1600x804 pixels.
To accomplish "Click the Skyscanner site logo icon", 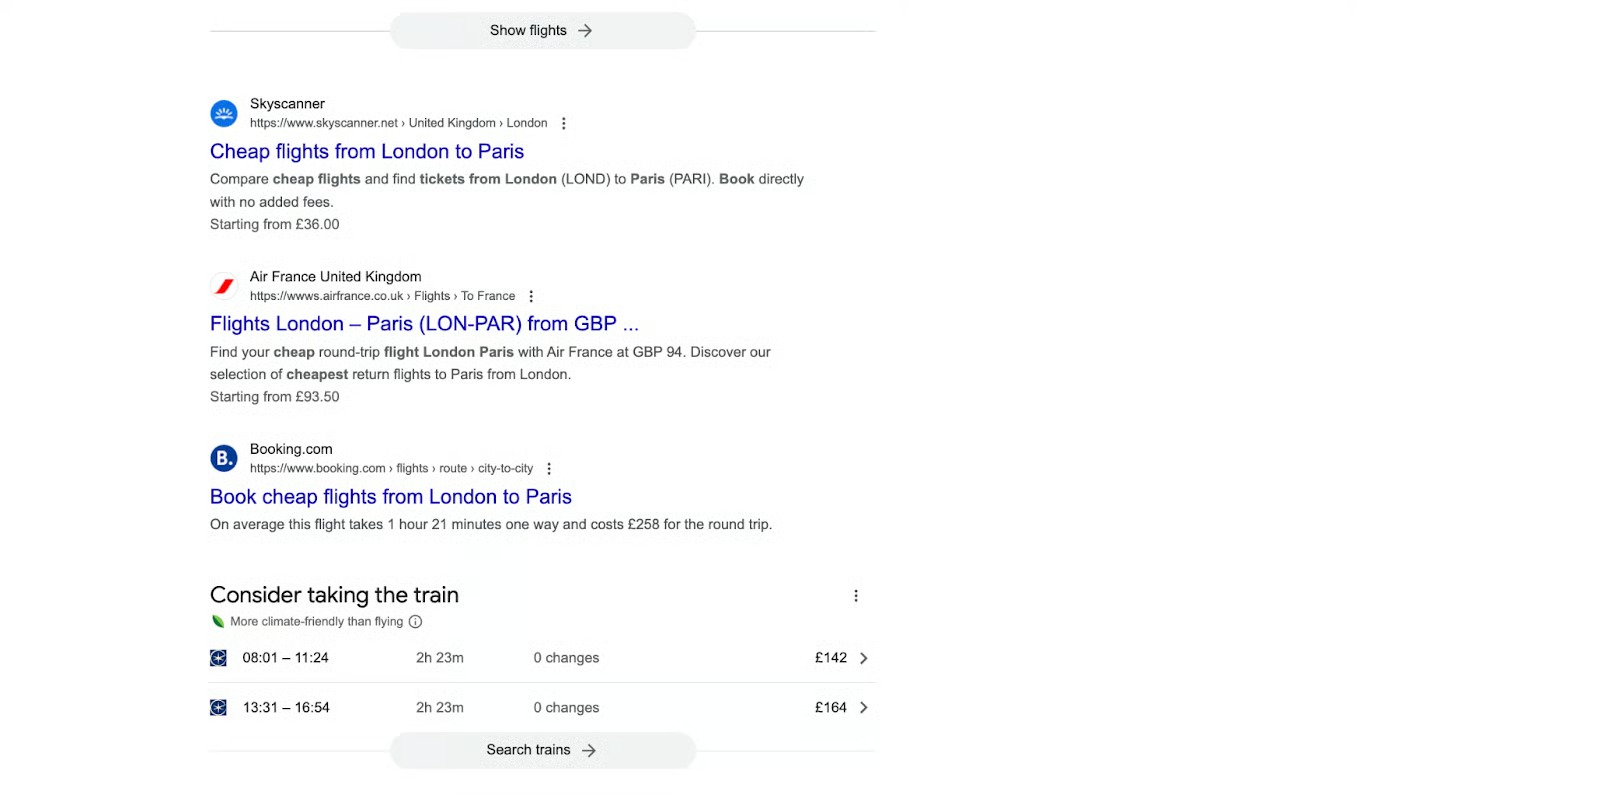I will tap(224, 114).
